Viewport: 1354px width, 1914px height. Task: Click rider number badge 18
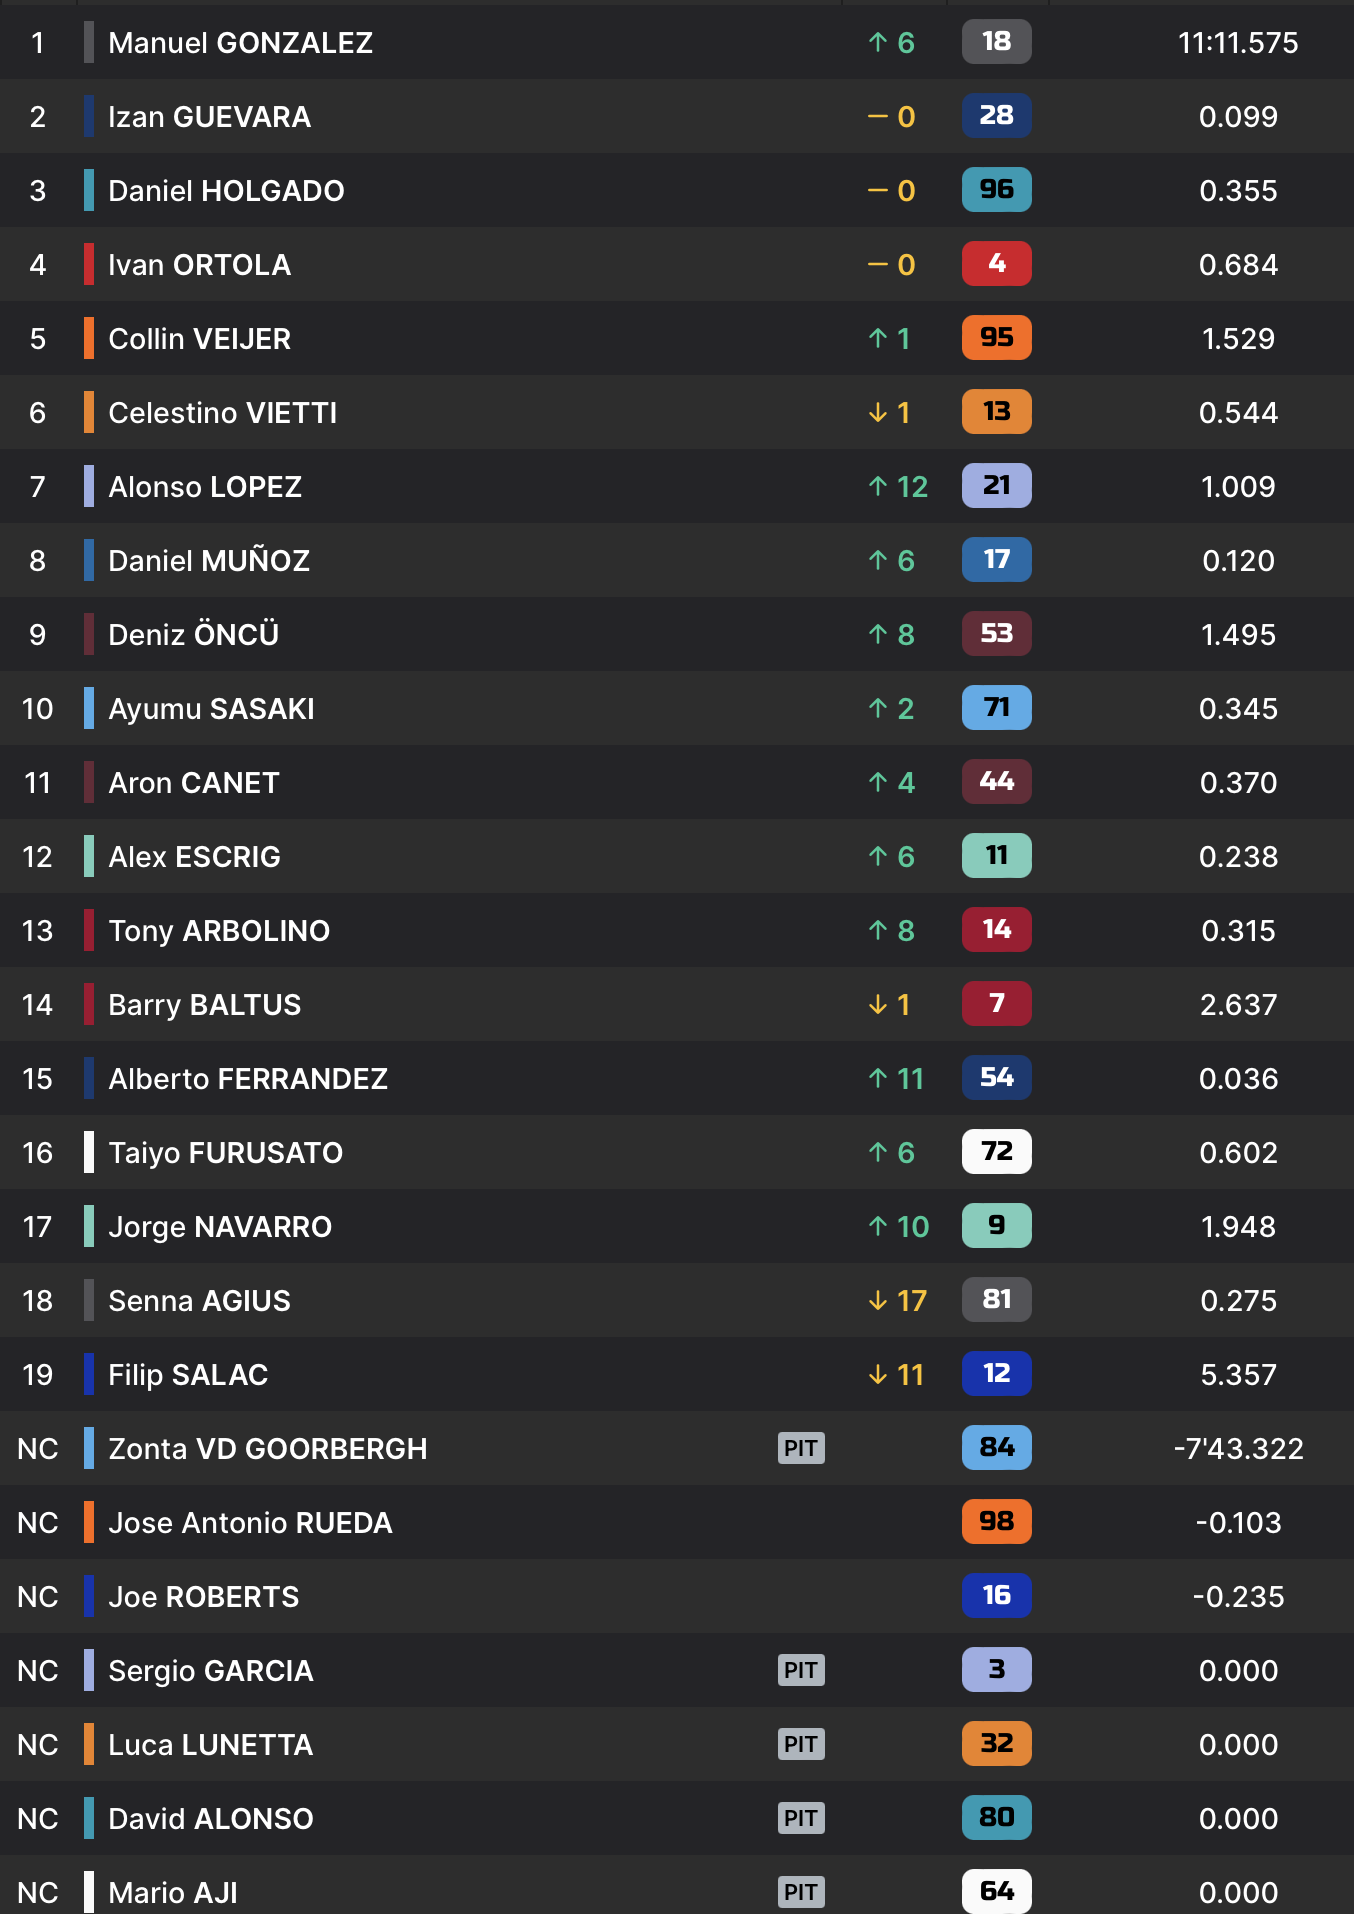996,42
